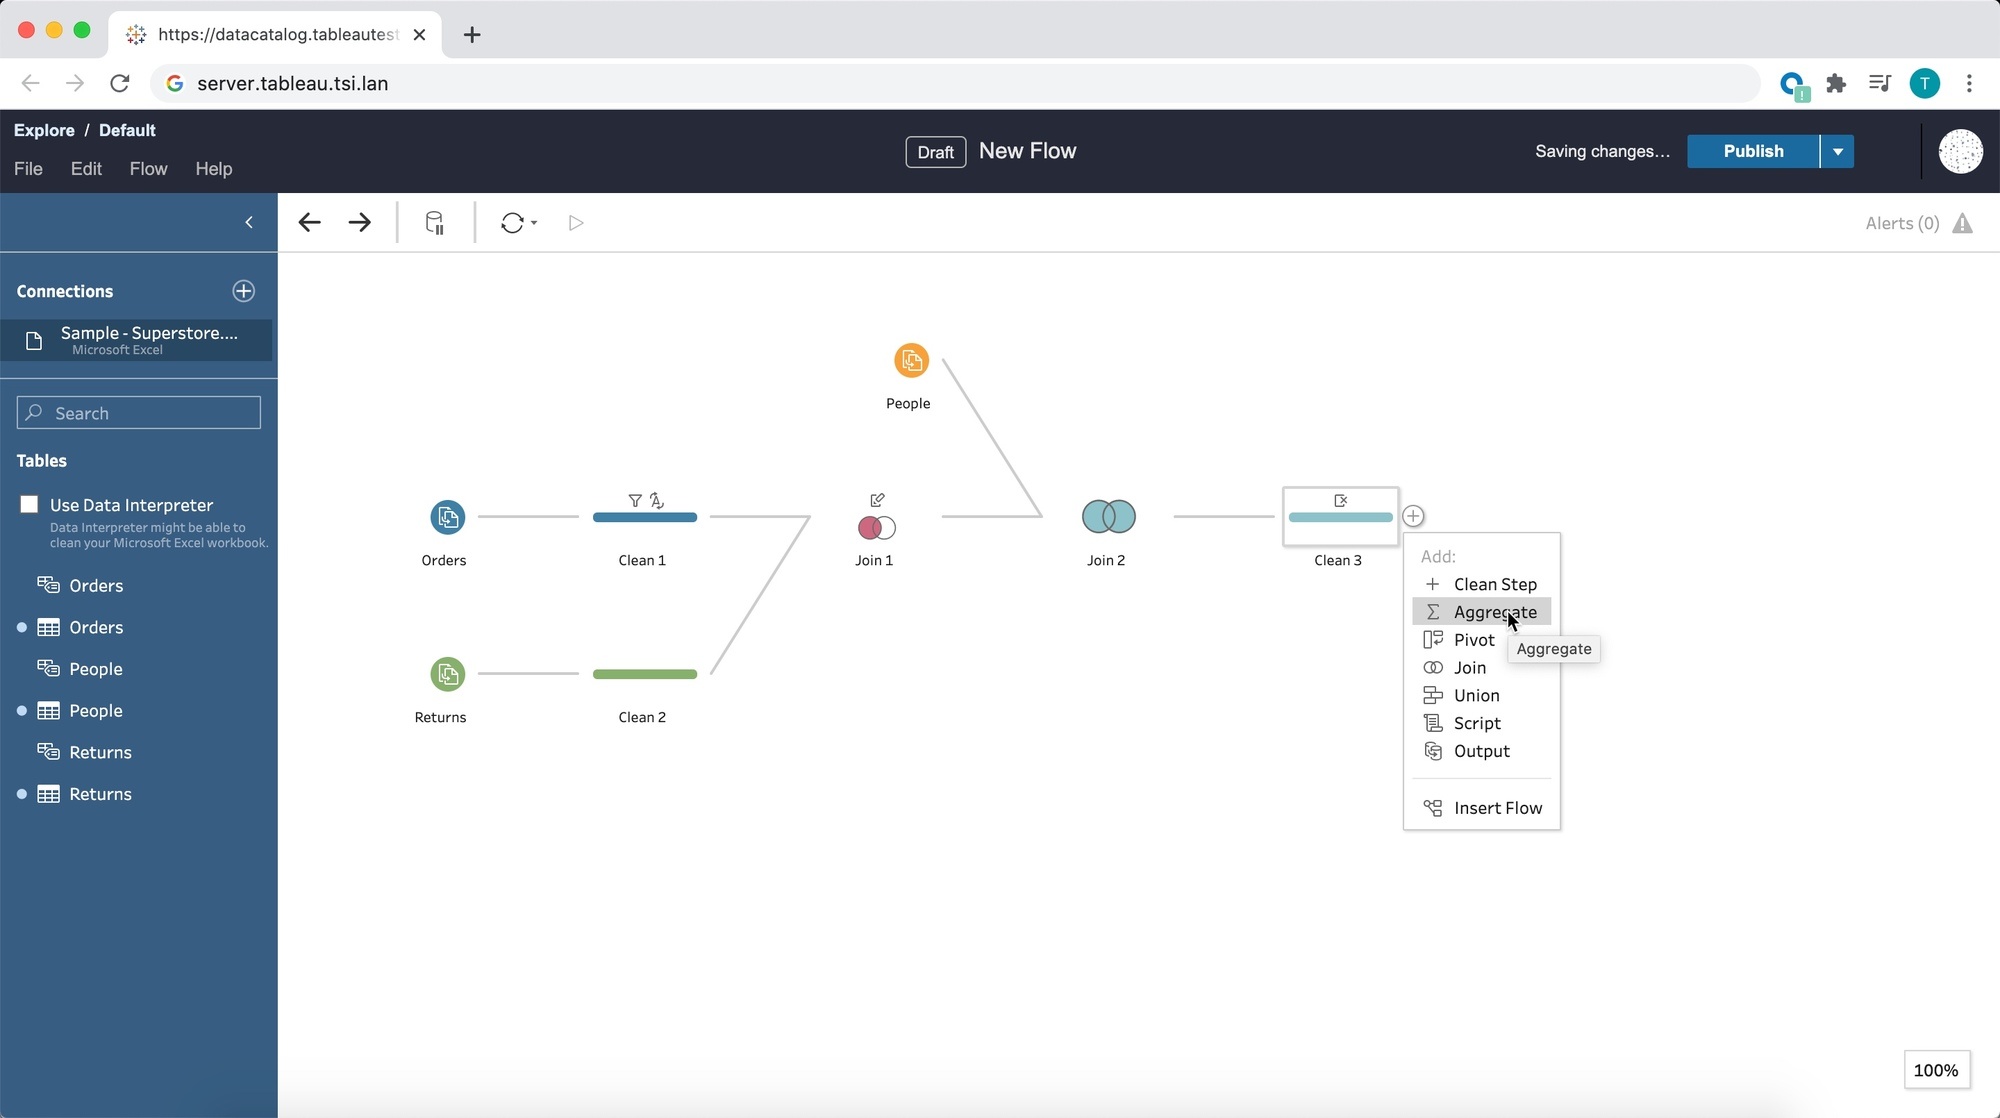The height and width of the screenshot is (1118, 2000).
Task: Toggle the Use Data Interpreter checkbox
Action: pyautogui.click(x=30, y=504)
